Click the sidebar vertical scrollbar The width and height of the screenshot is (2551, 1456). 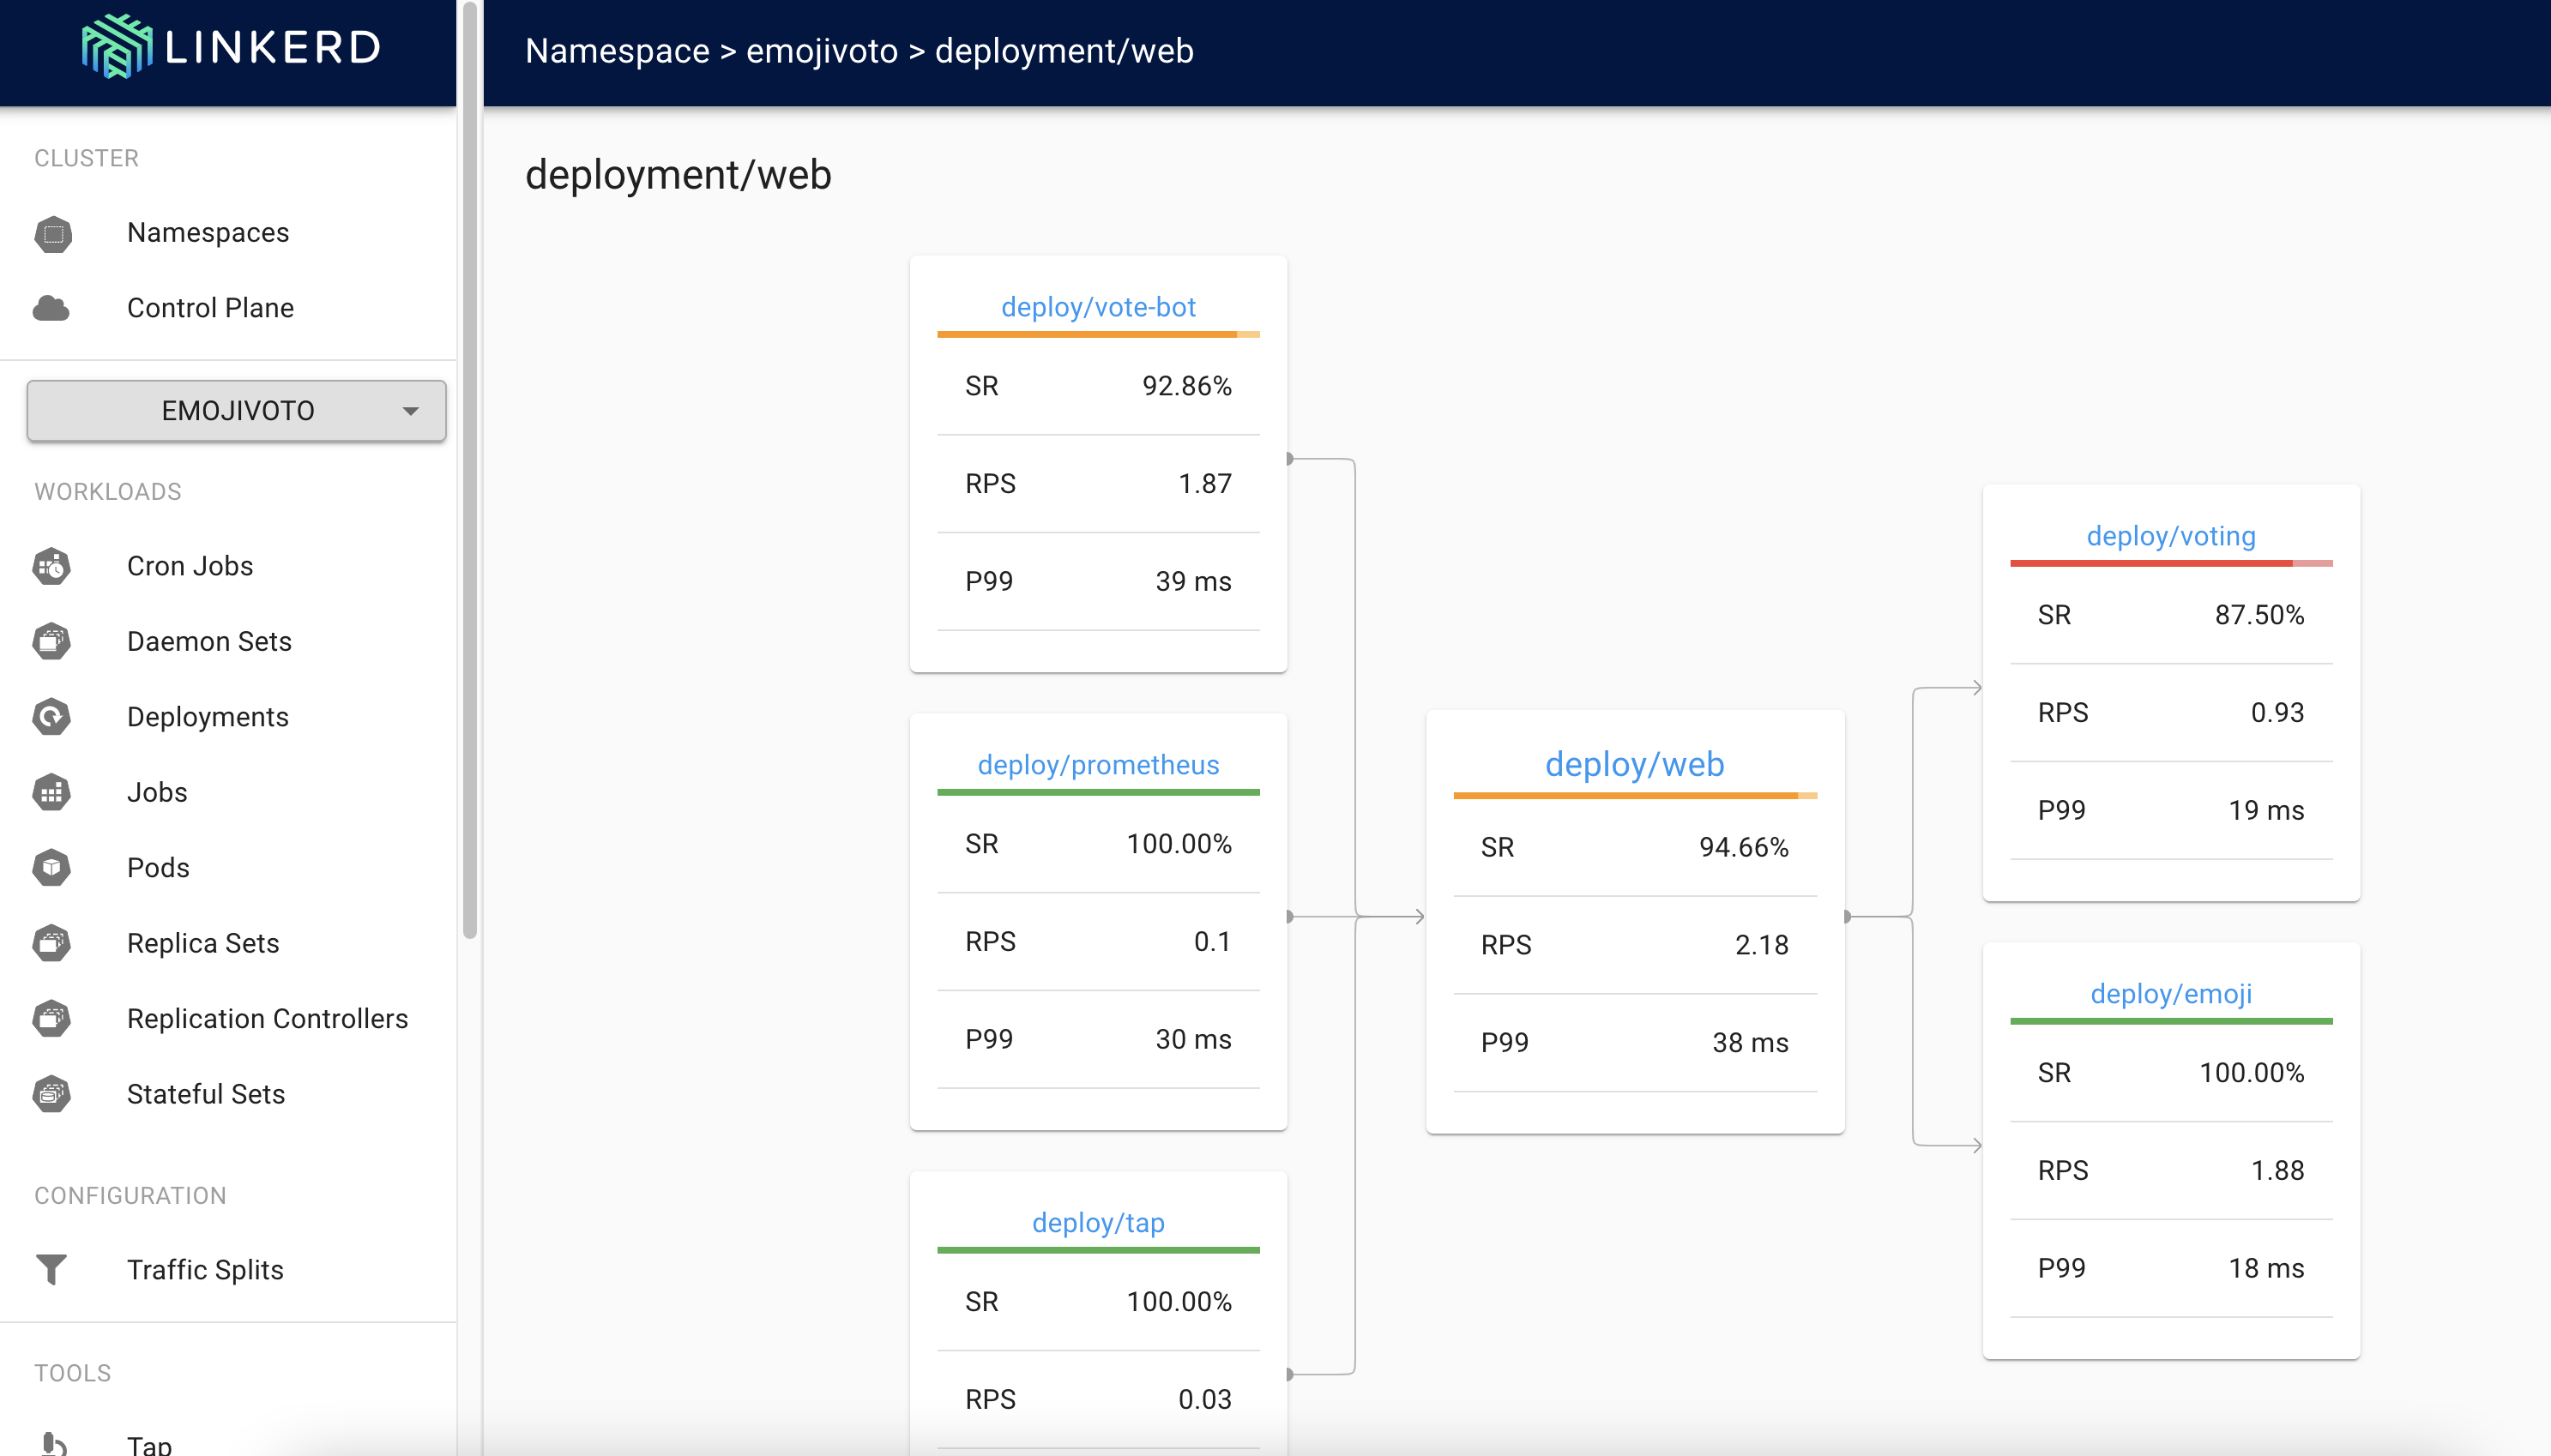[470, 470]
